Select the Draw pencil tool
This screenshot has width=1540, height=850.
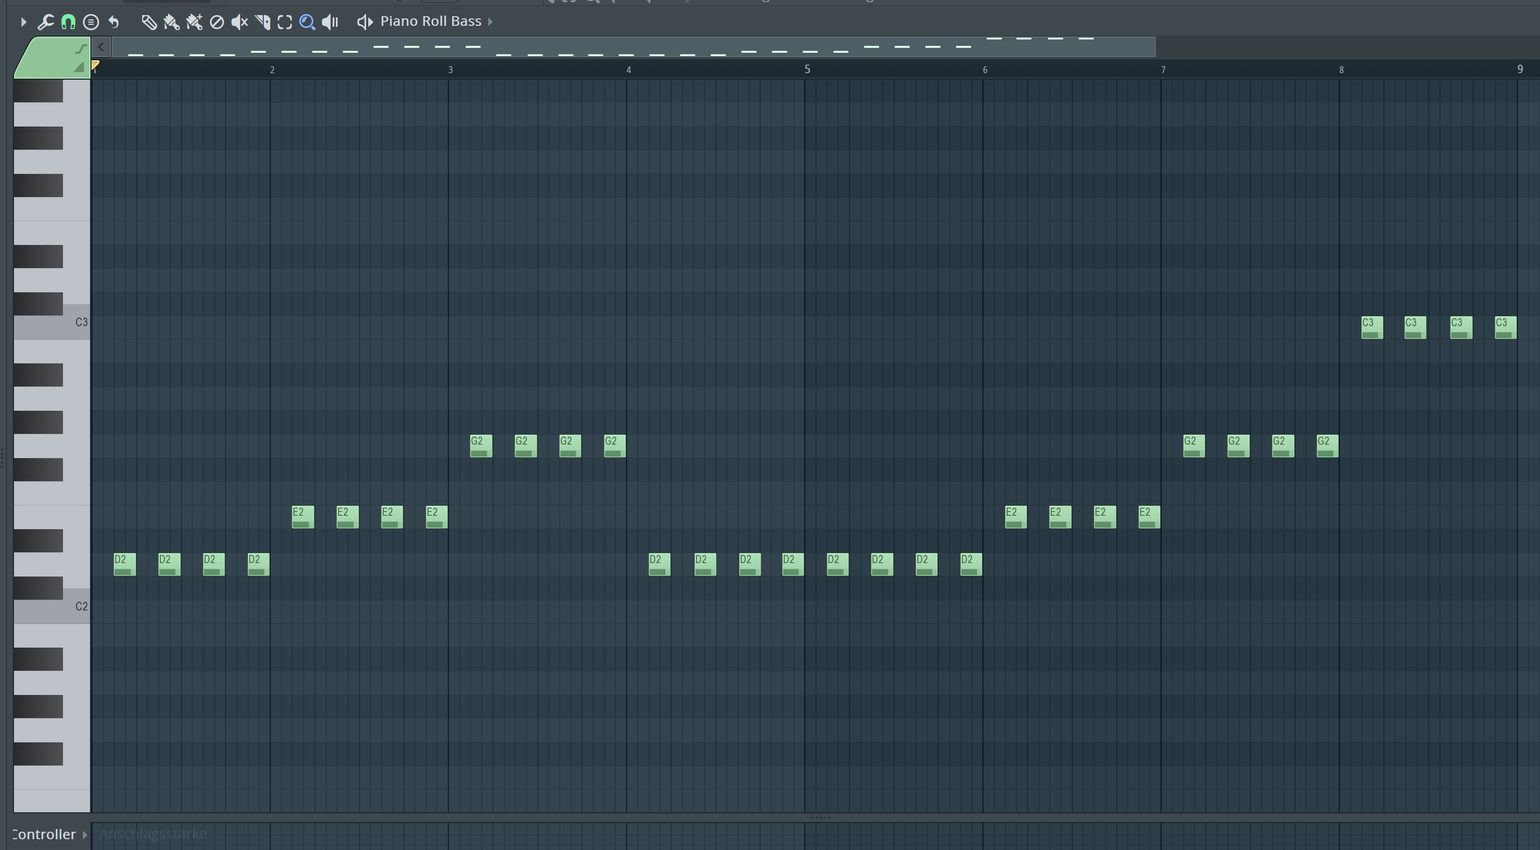(149, 22)
